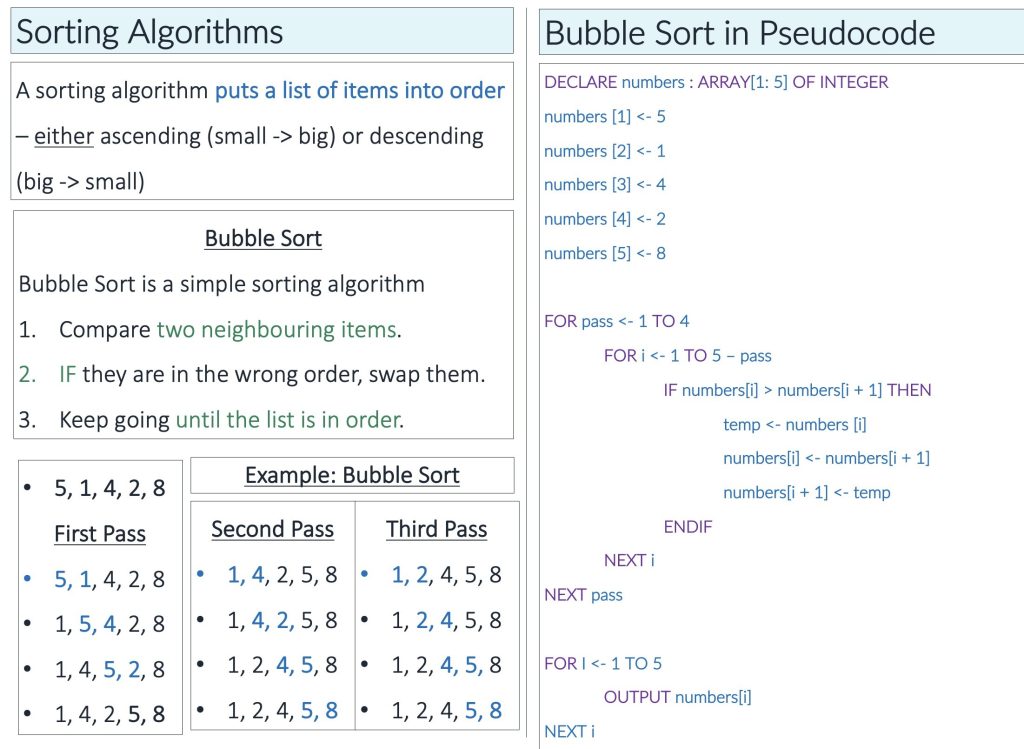
Task: Click the "Bubble Sort in Pseudocode" heading
Action: (739, 33)
